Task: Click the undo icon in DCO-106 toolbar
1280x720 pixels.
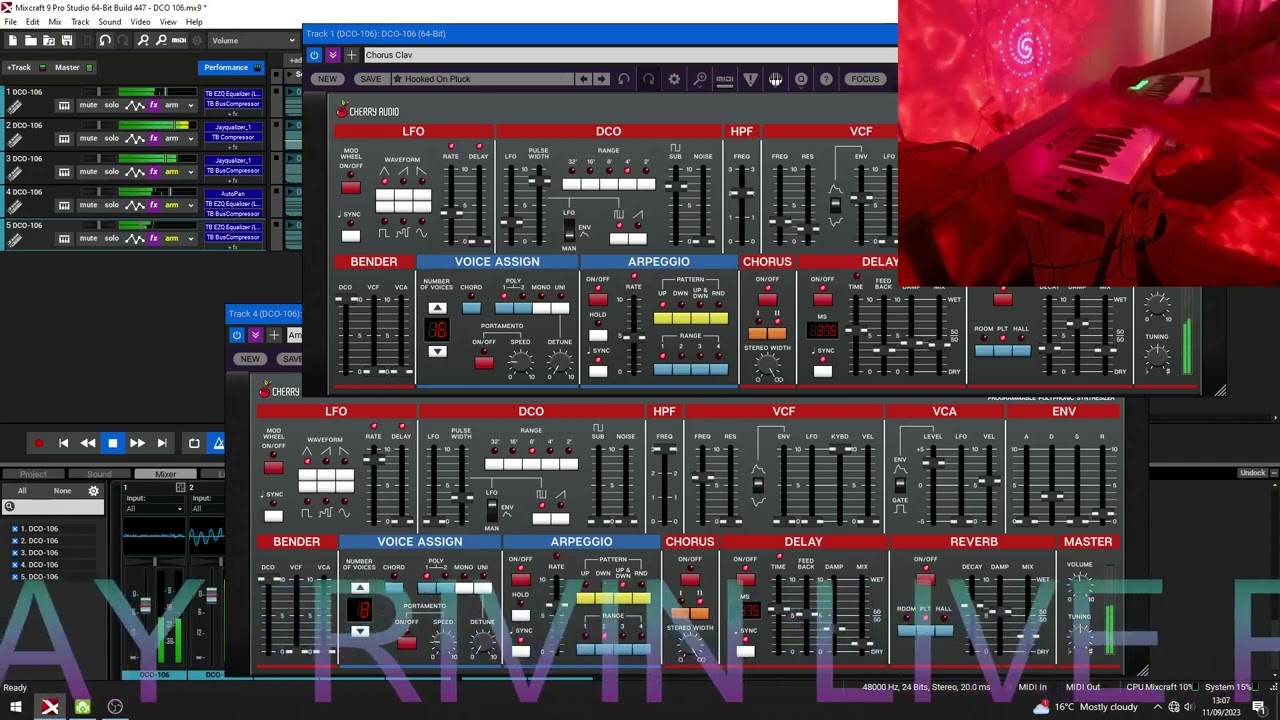Action: coord(624,79)
